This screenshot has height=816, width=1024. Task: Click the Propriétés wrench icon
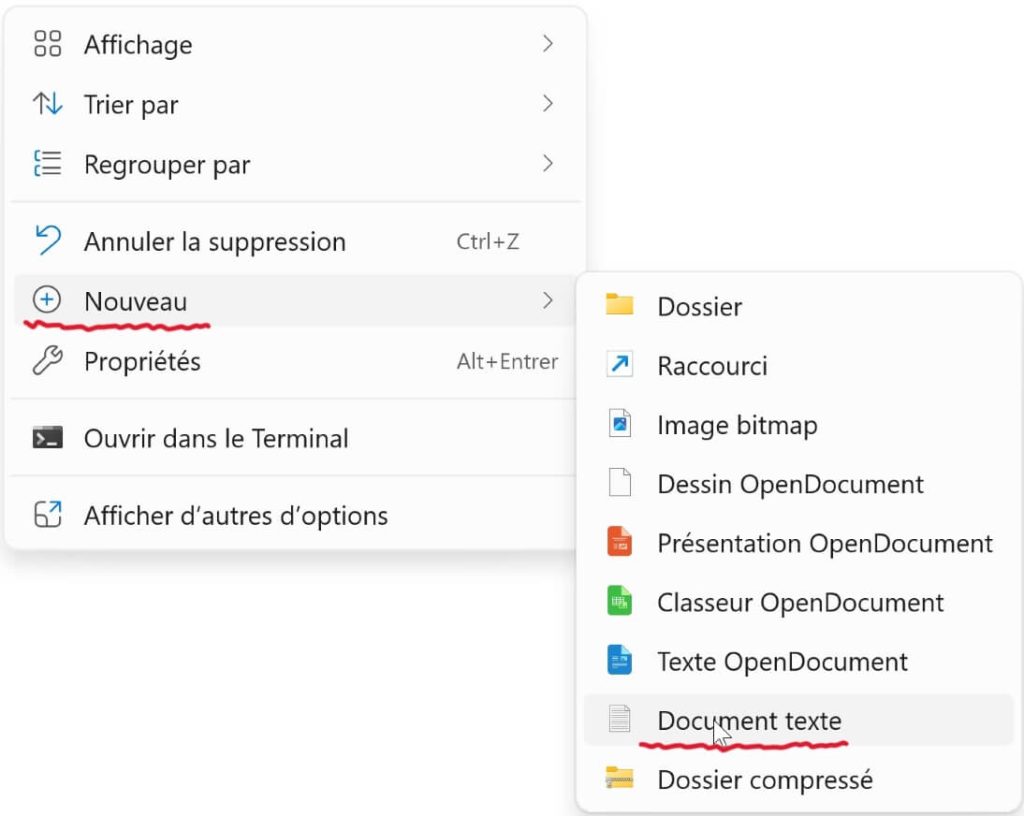point(48,361)
